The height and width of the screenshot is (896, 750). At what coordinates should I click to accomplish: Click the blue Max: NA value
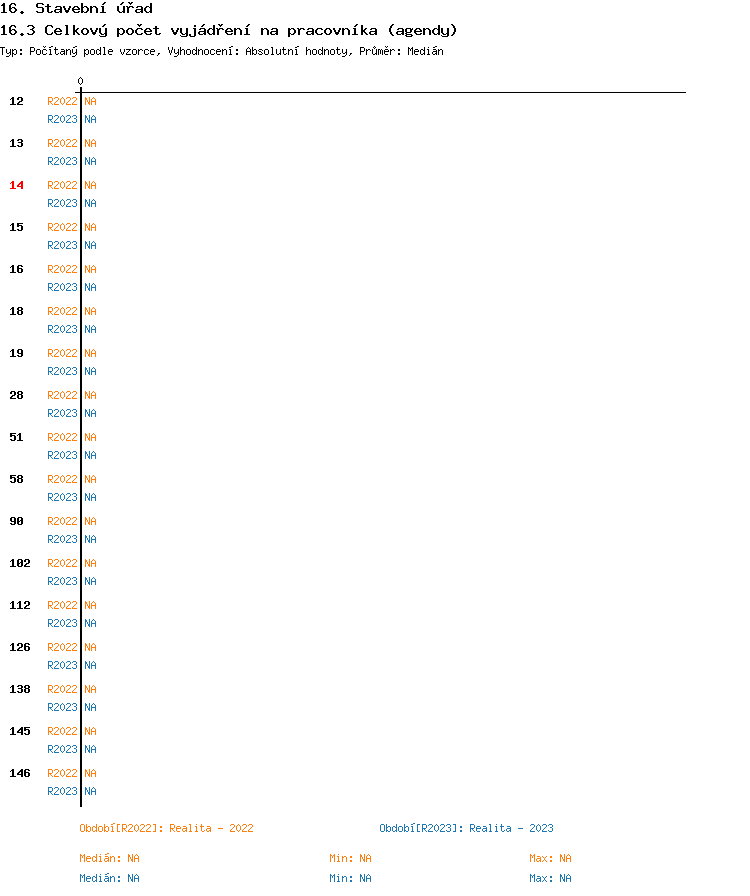click(x=550, y=878)
